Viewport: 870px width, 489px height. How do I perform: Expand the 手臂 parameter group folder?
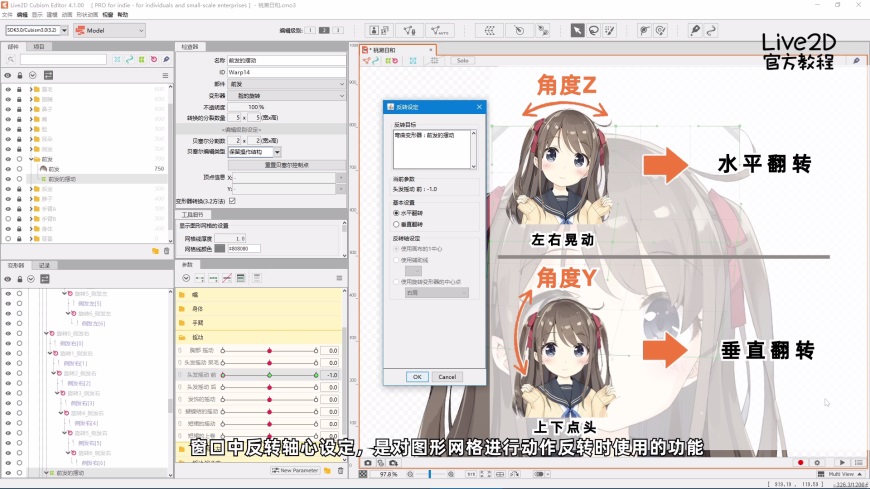[x=181, y=323]
